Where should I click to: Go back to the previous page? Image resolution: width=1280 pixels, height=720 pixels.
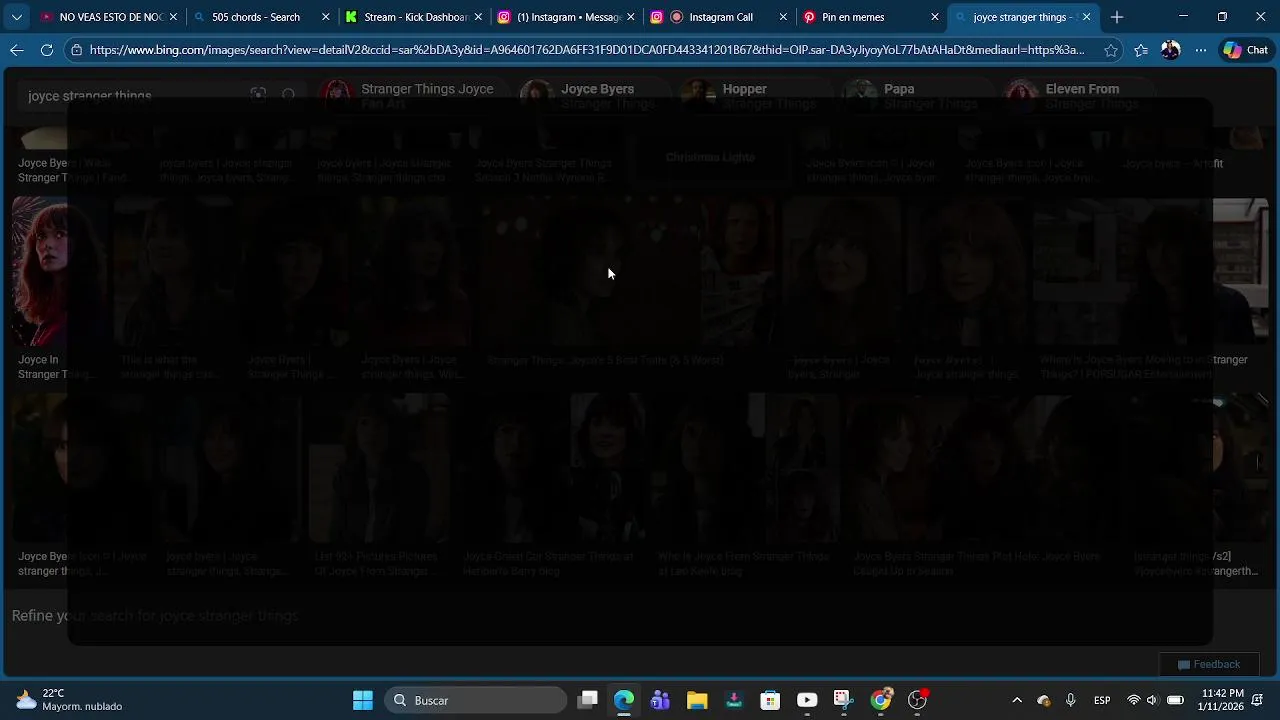tap(17, 49)
